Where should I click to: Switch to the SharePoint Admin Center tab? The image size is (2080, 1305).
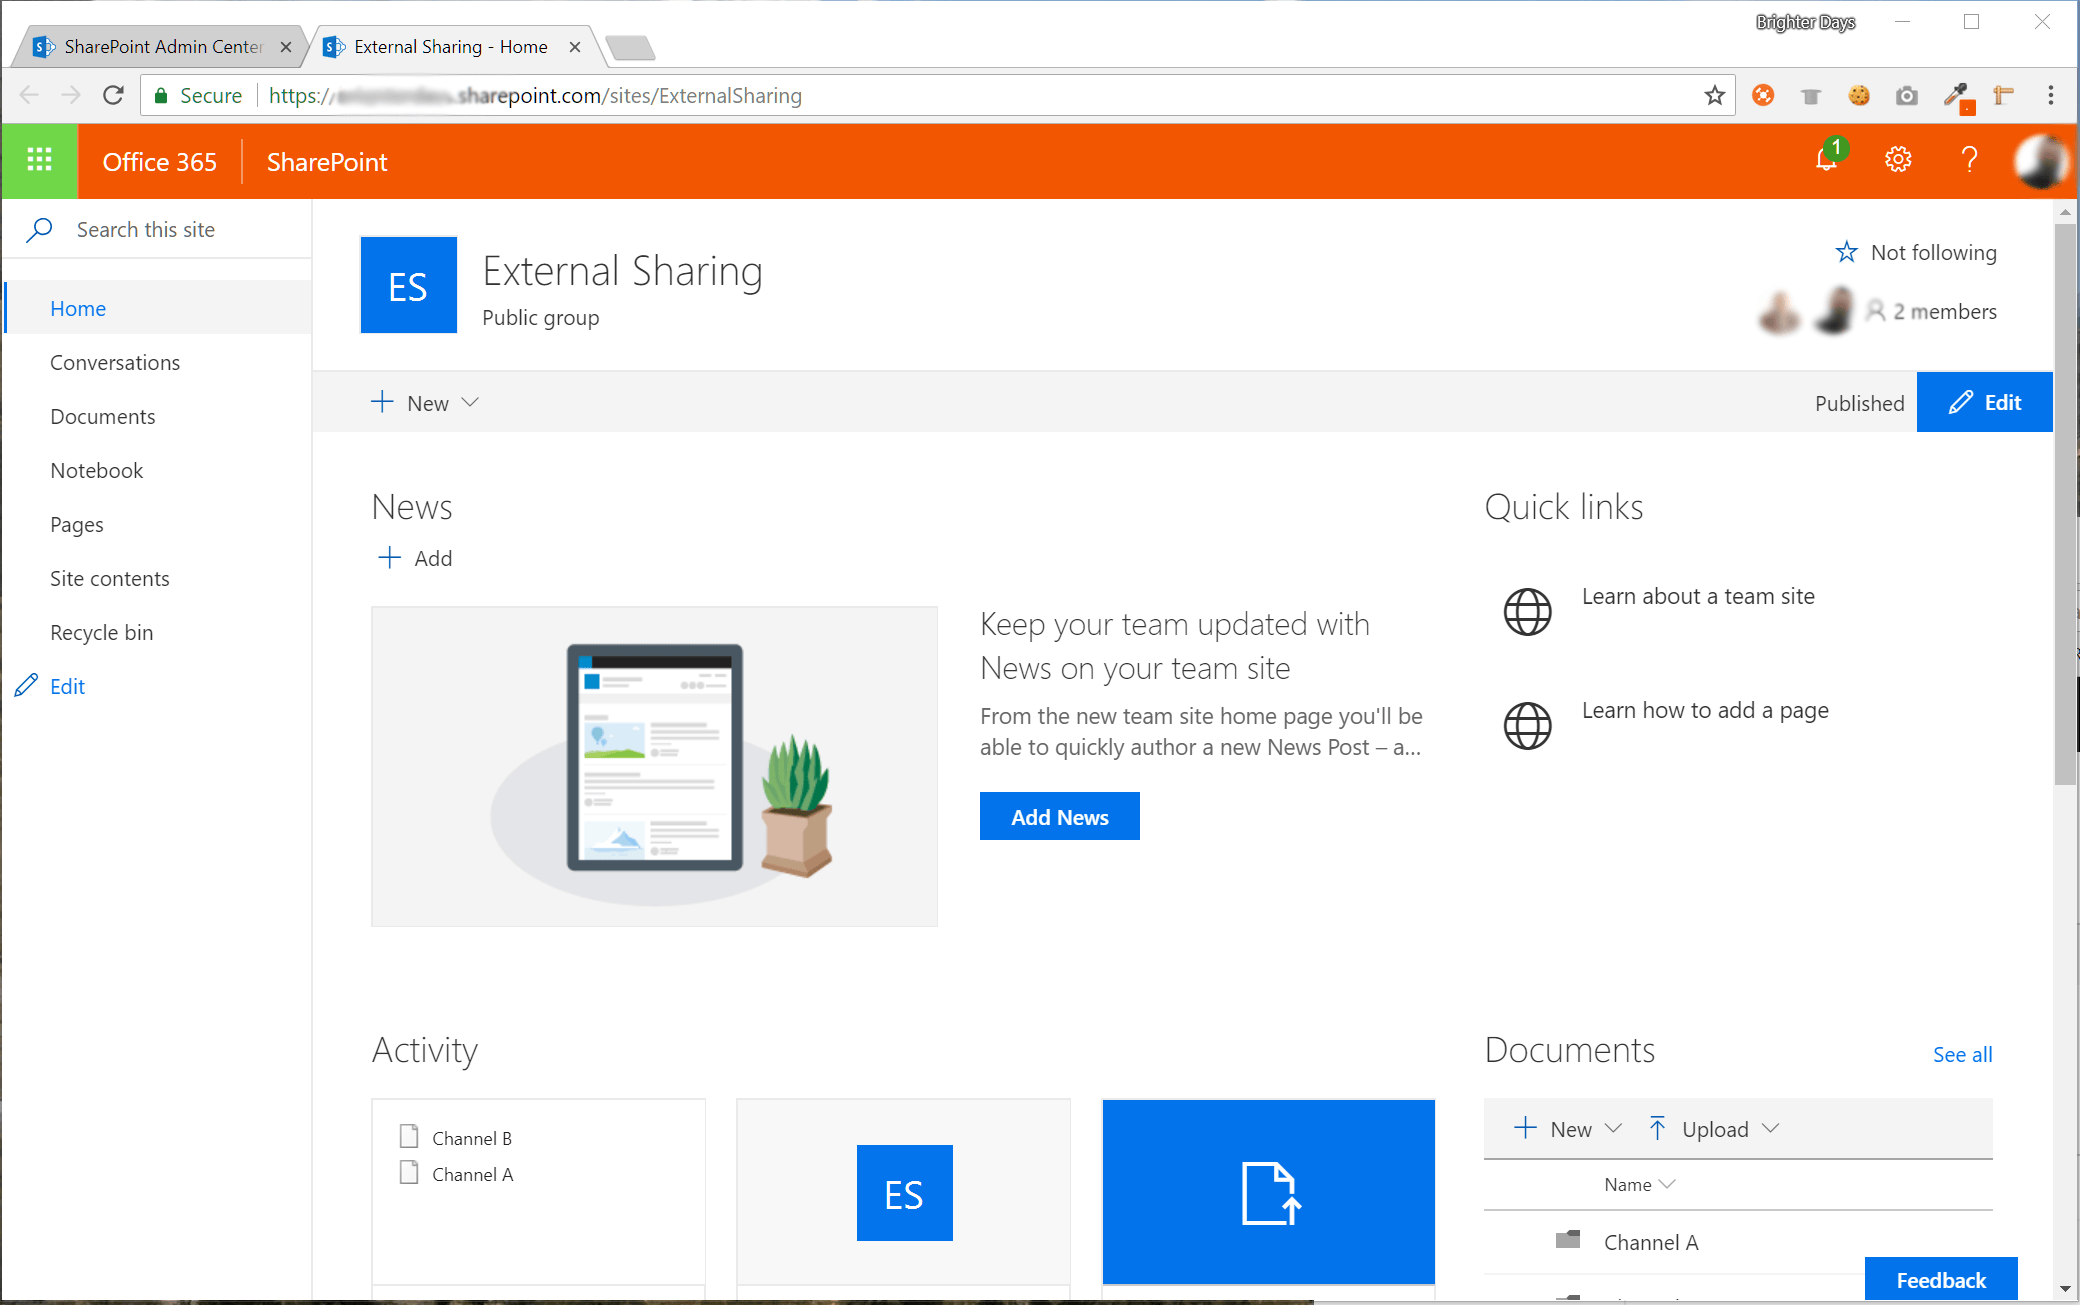[x=162, y=47]
